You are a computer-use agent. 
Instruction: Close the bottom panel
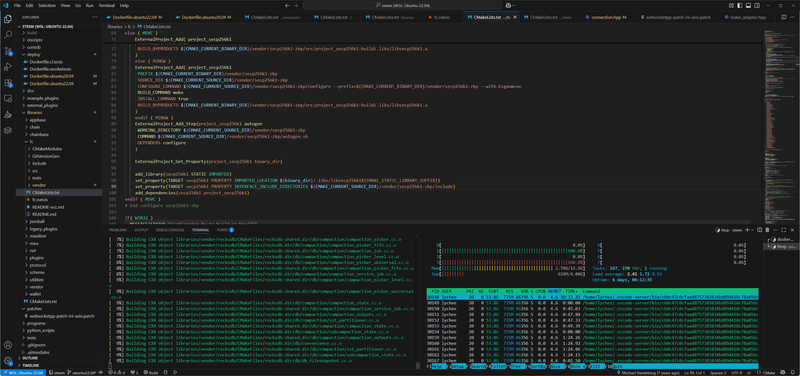pos(792,230)
